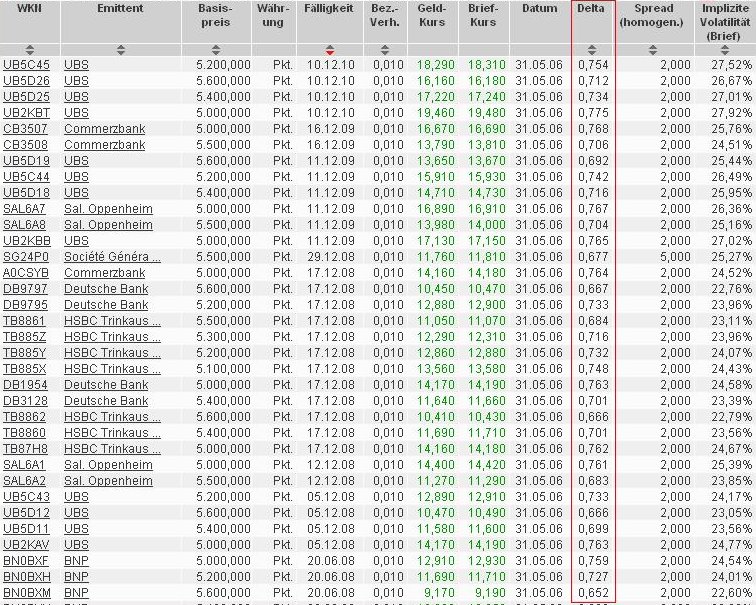The width and height of the screenshot is (756, 605).
Task: Open WKN link UB2KBB
Action: [27, 241]
